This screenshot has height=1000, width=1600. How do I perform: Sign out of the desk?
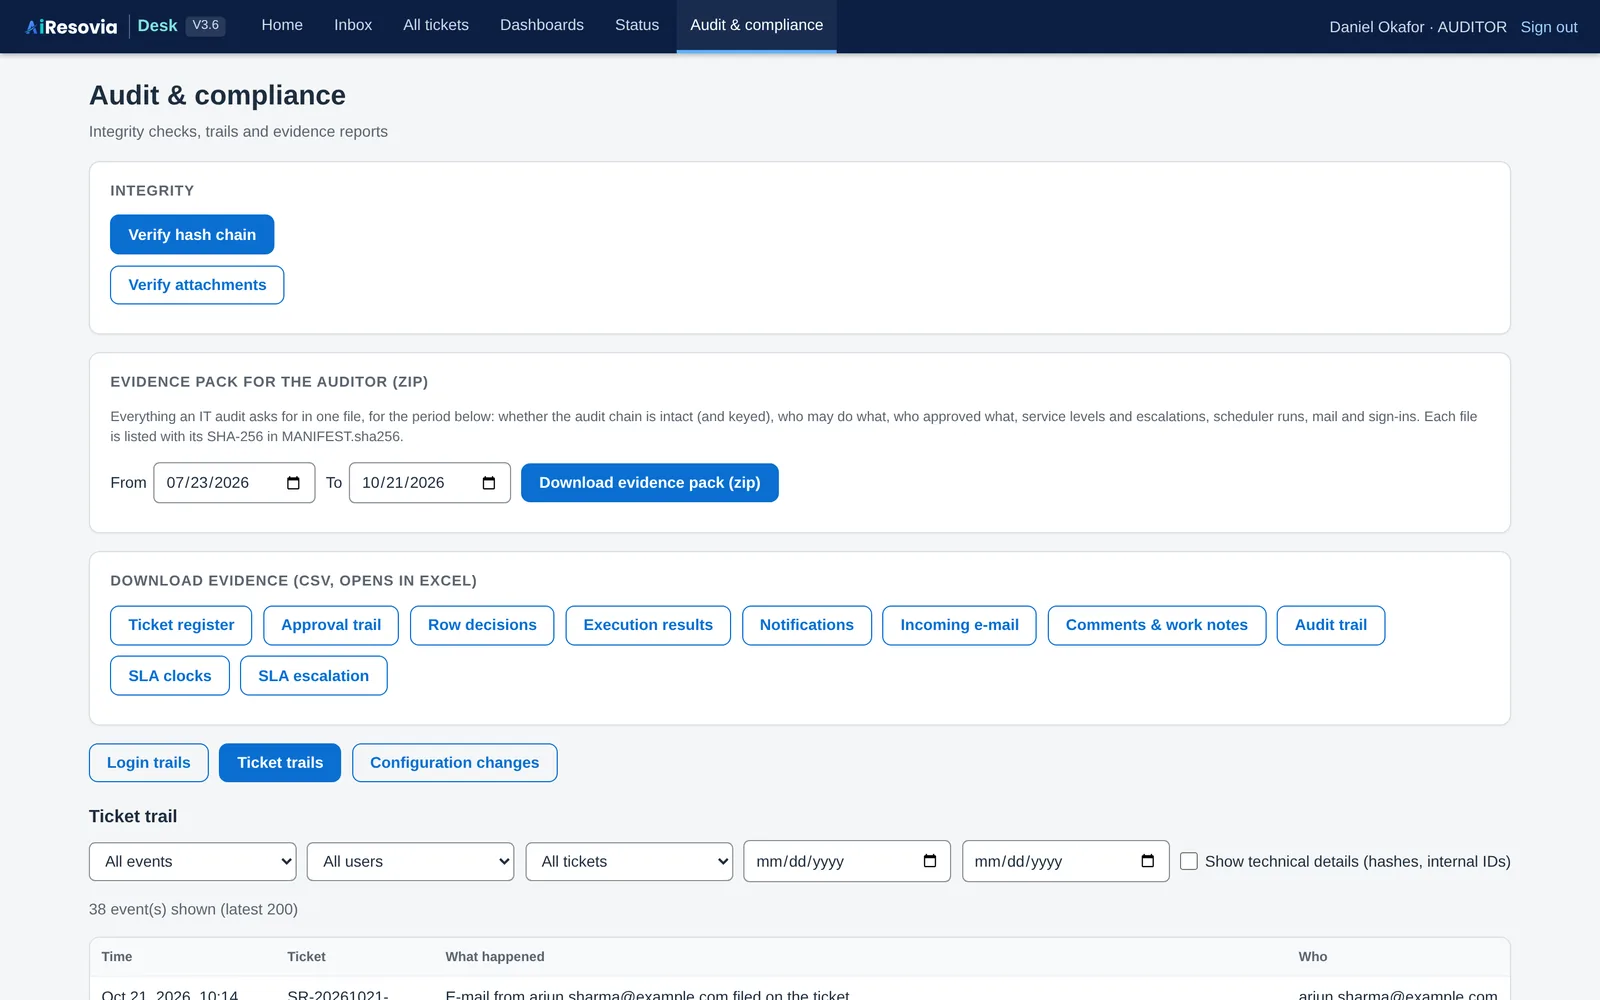click(1549, 27)
